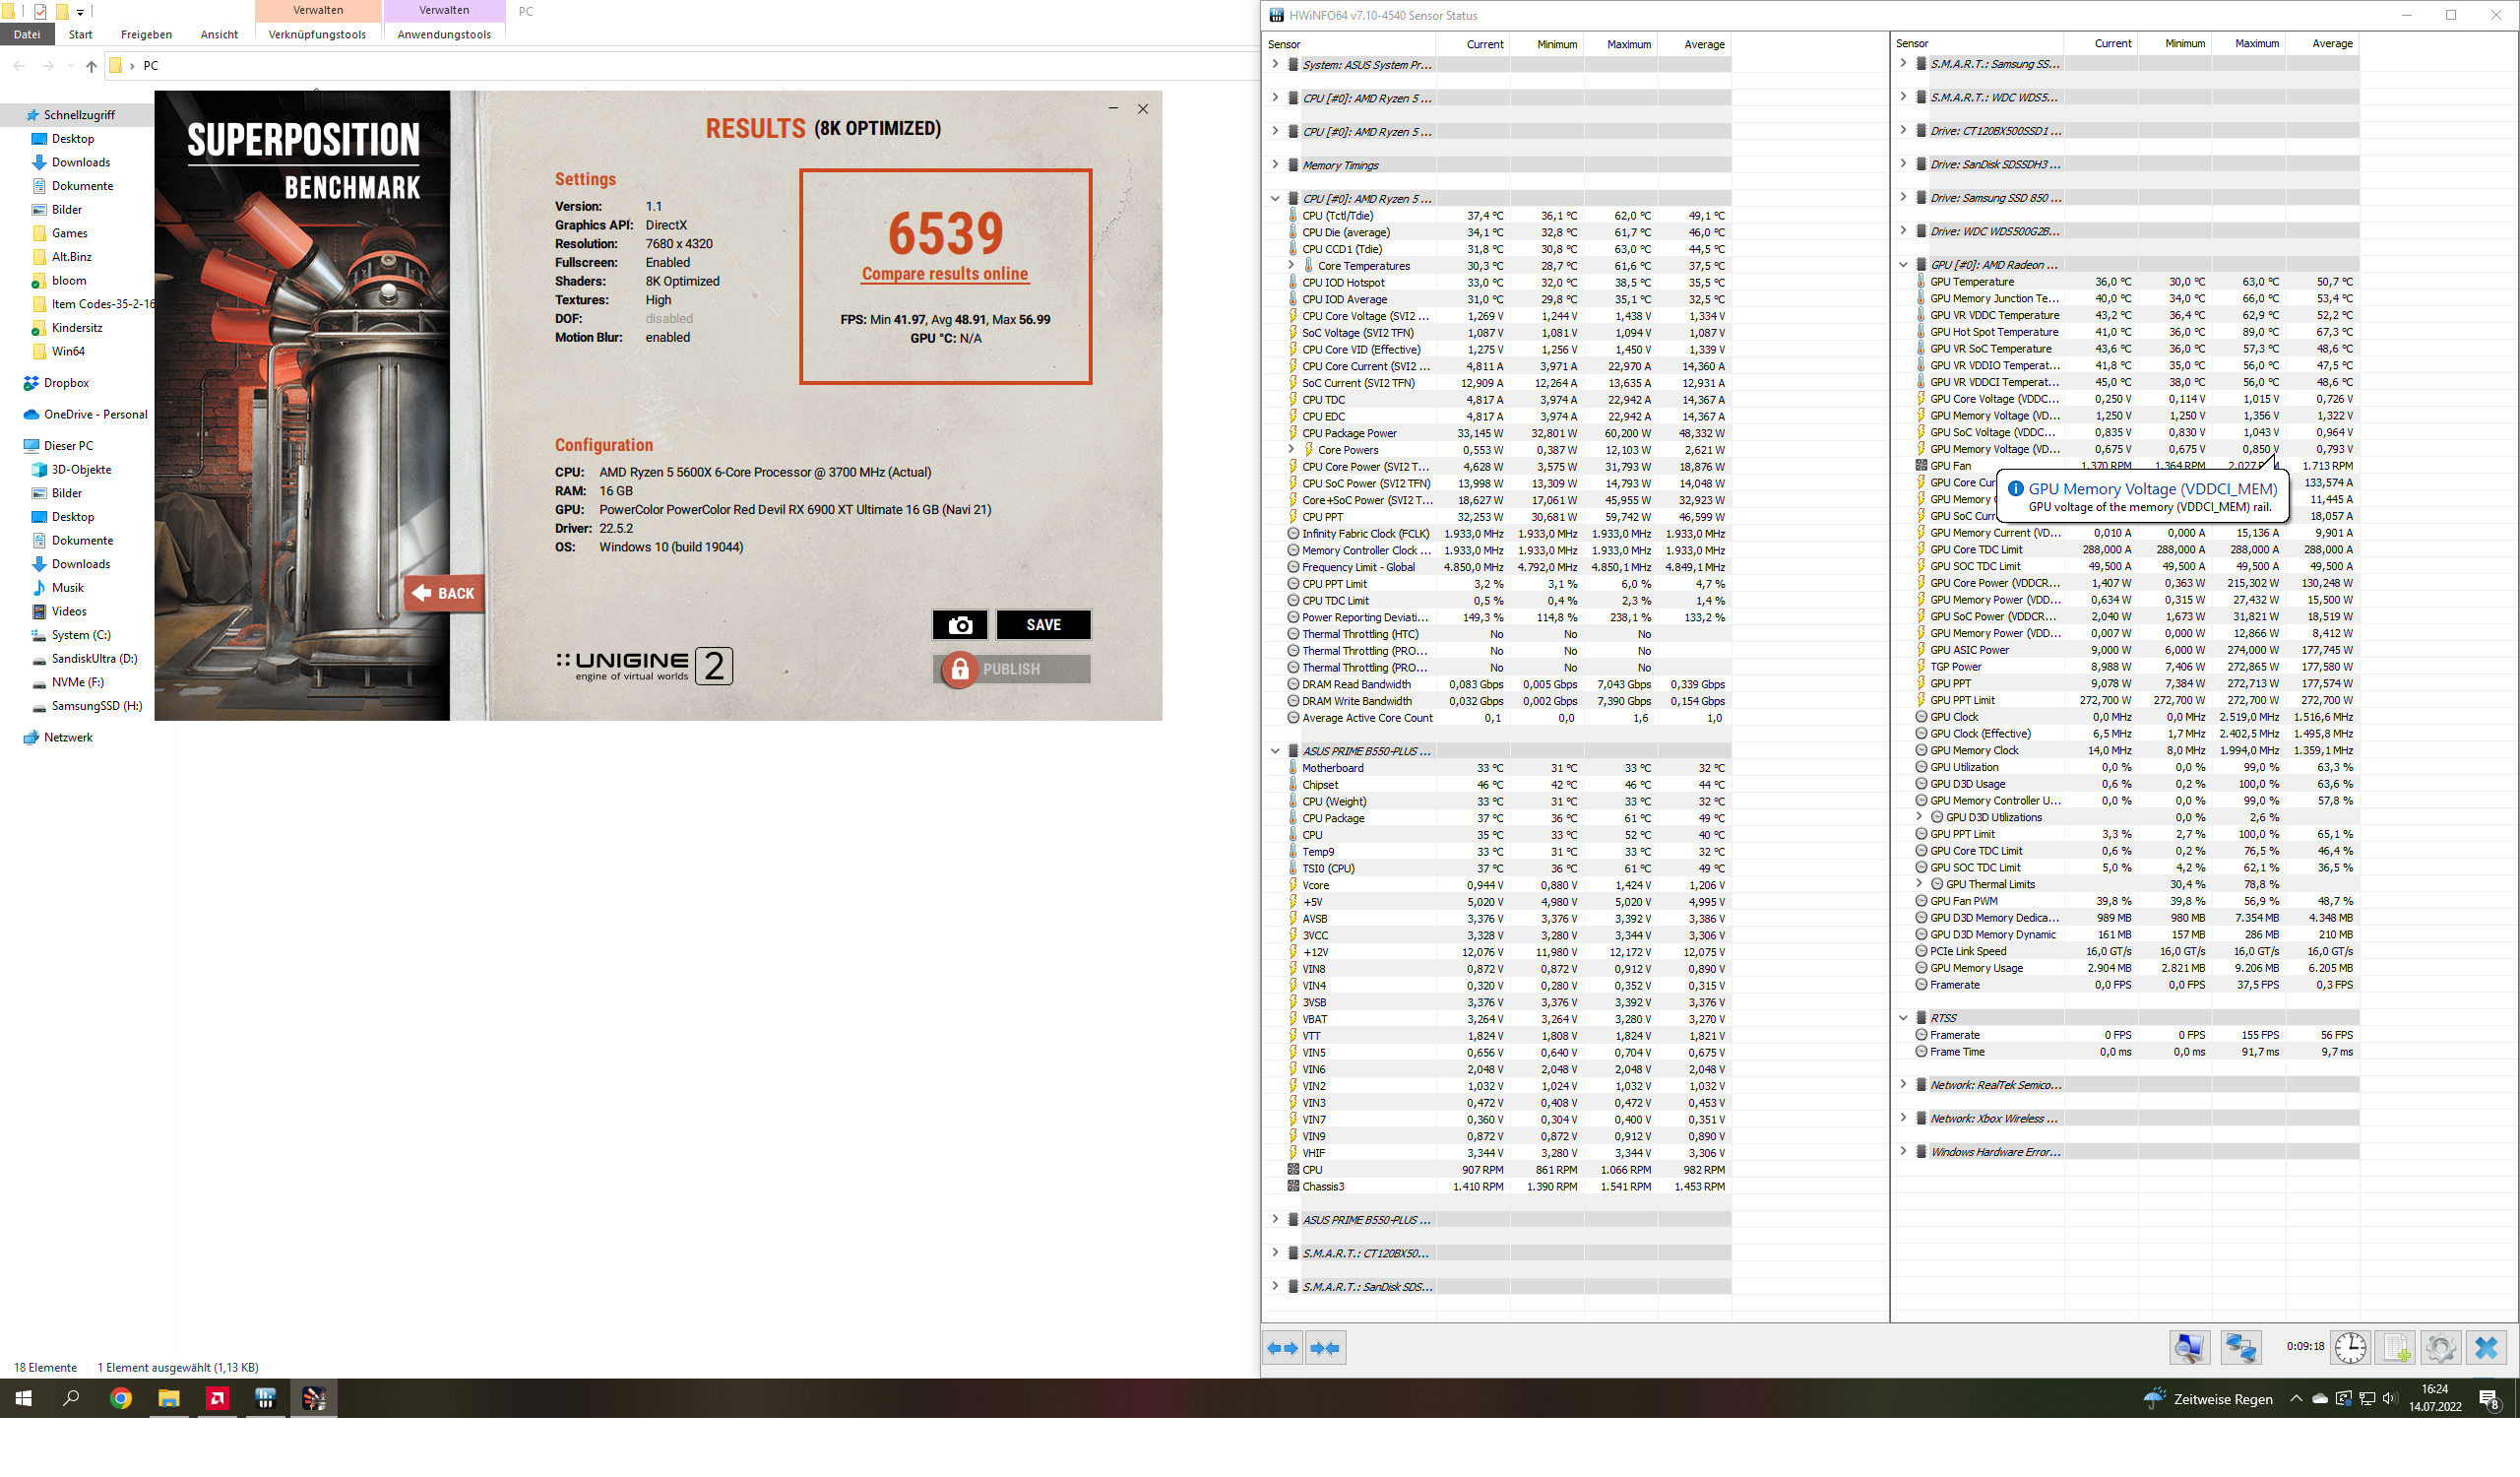Viewport: 2520px width, 1477px height.
Task: Open the Ansicht ribbon tab
Action: [x=219, y=34]
